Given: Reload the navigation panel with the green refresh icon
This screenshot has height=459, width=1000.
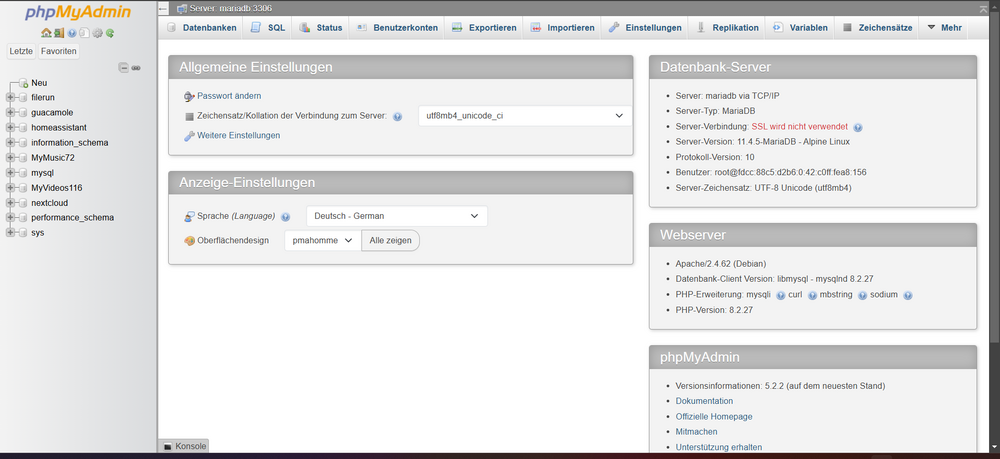Looking at the screenshot, I should point(110,33).
